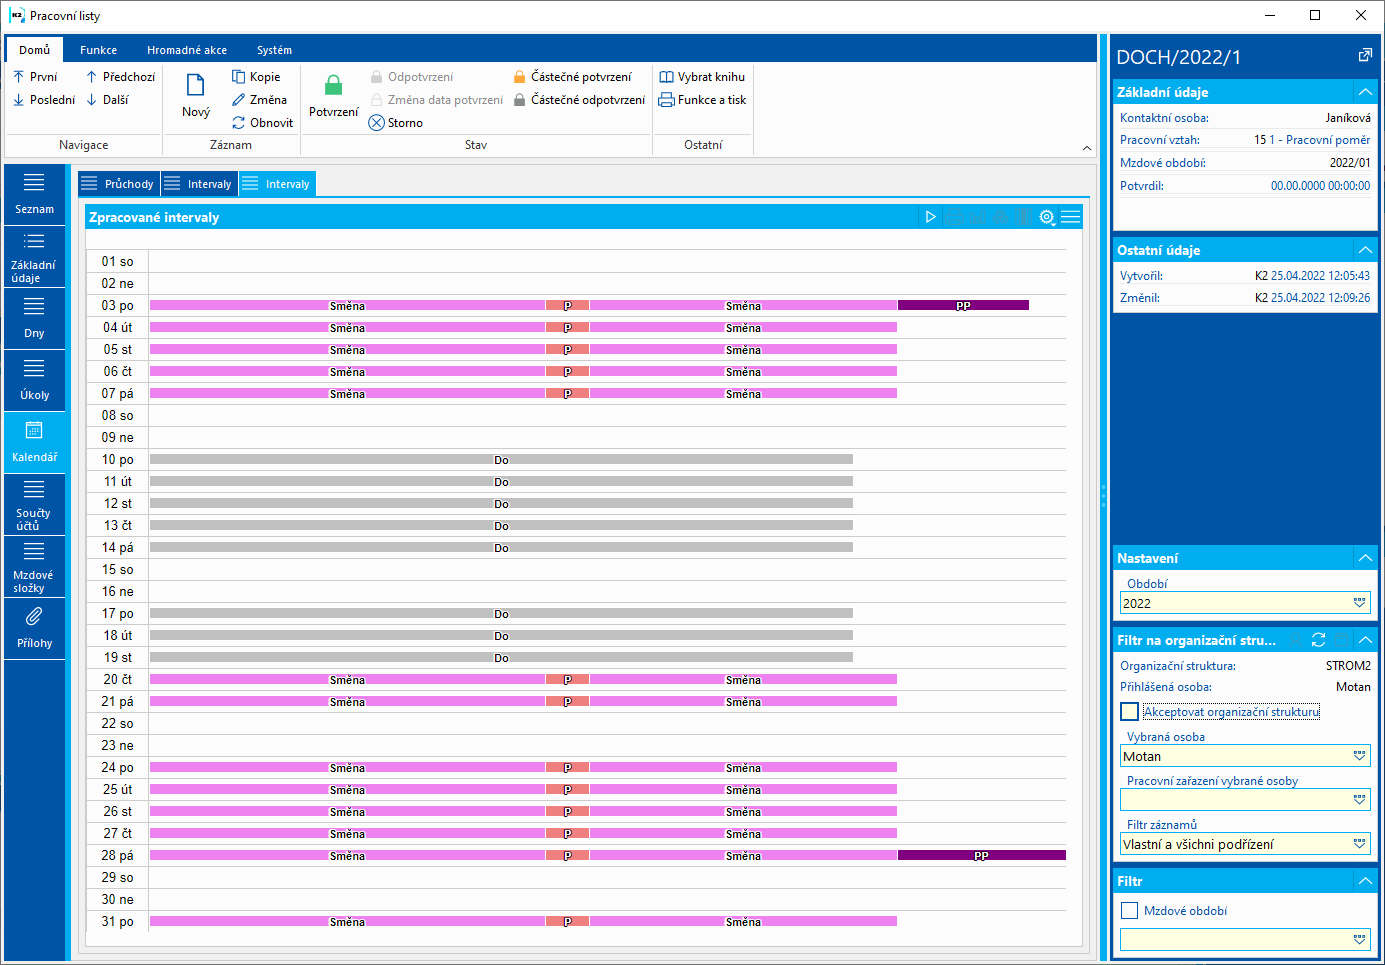
Task: Switch to the Funkce ribbon tab
Action: pyautogui.click(x=98, y=50)
